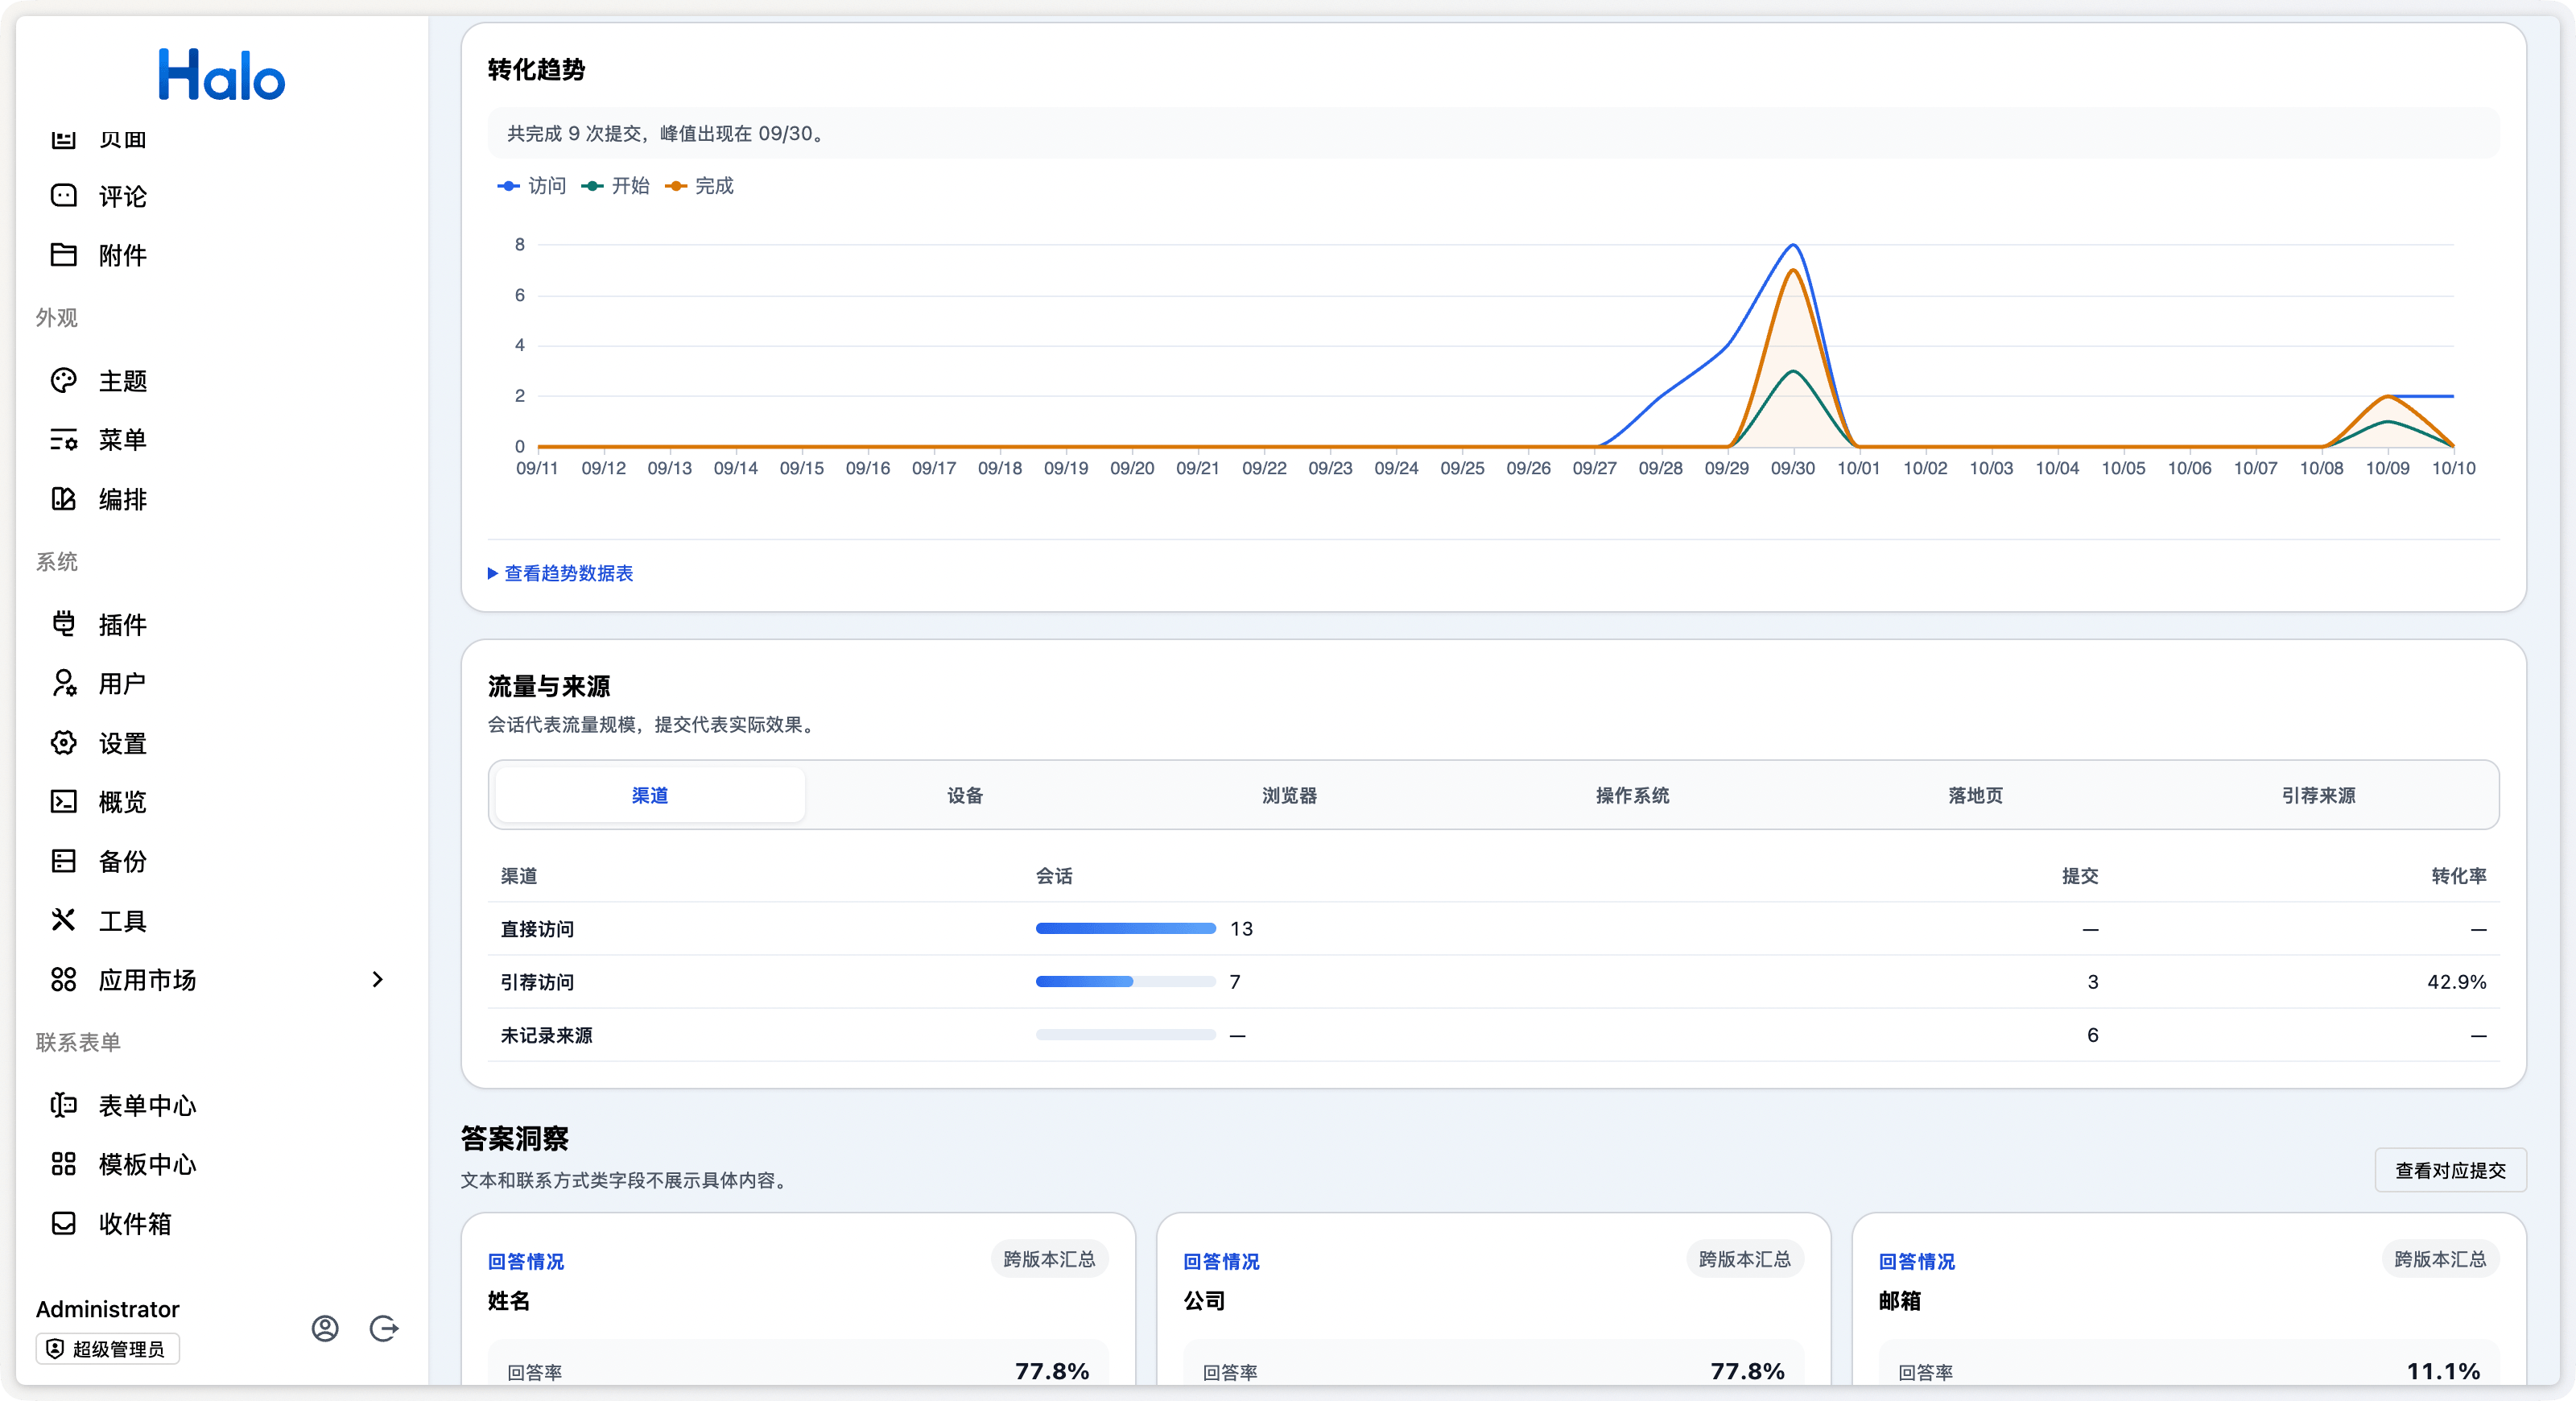
Task: Expand the 应用市场 menu chevron
Action: 377,980
